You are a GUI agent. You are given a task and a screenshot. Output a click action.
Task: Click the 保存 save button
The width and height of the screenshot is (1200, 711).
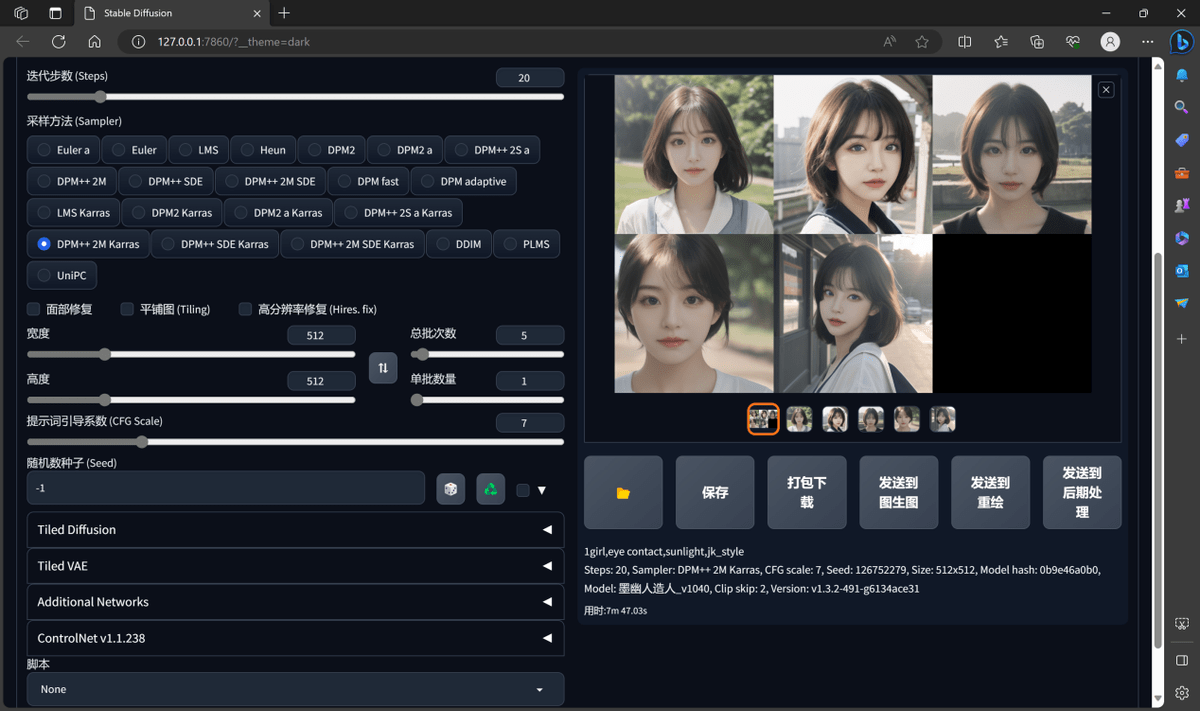(714, 492)
